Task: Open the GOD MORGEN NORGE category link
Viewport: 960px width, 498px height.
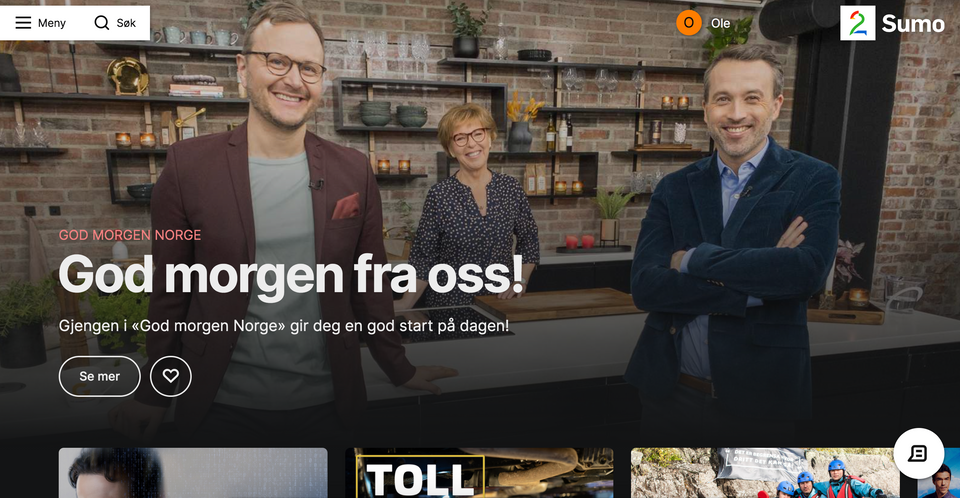Action: 130,235
